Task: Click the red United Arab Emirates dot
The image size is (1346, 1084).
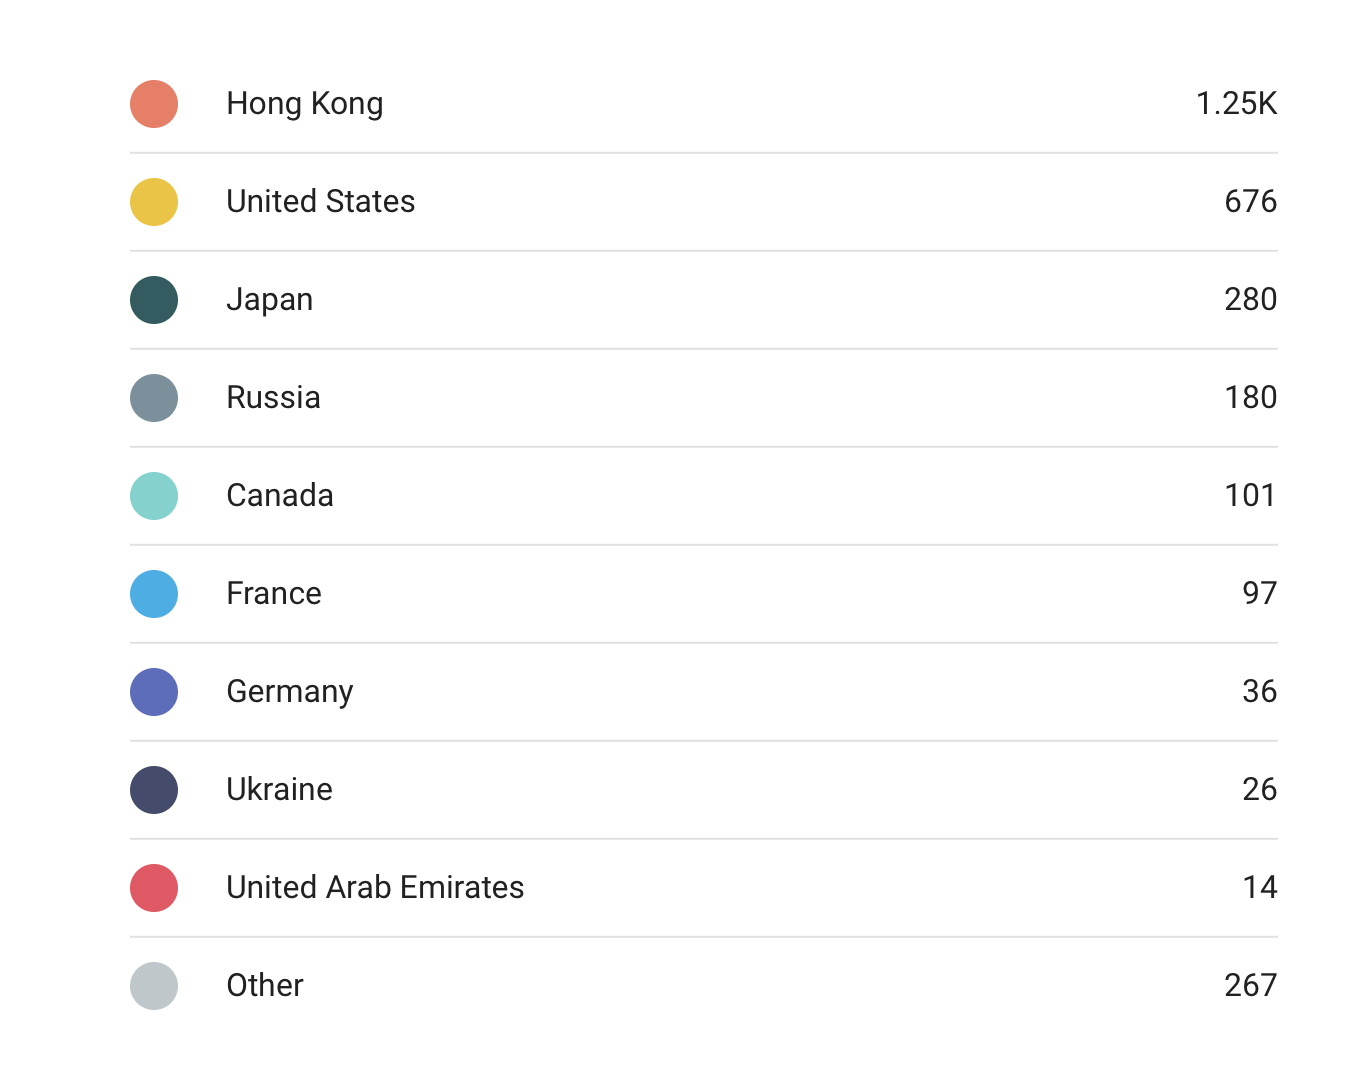Action: click(154, 888)
